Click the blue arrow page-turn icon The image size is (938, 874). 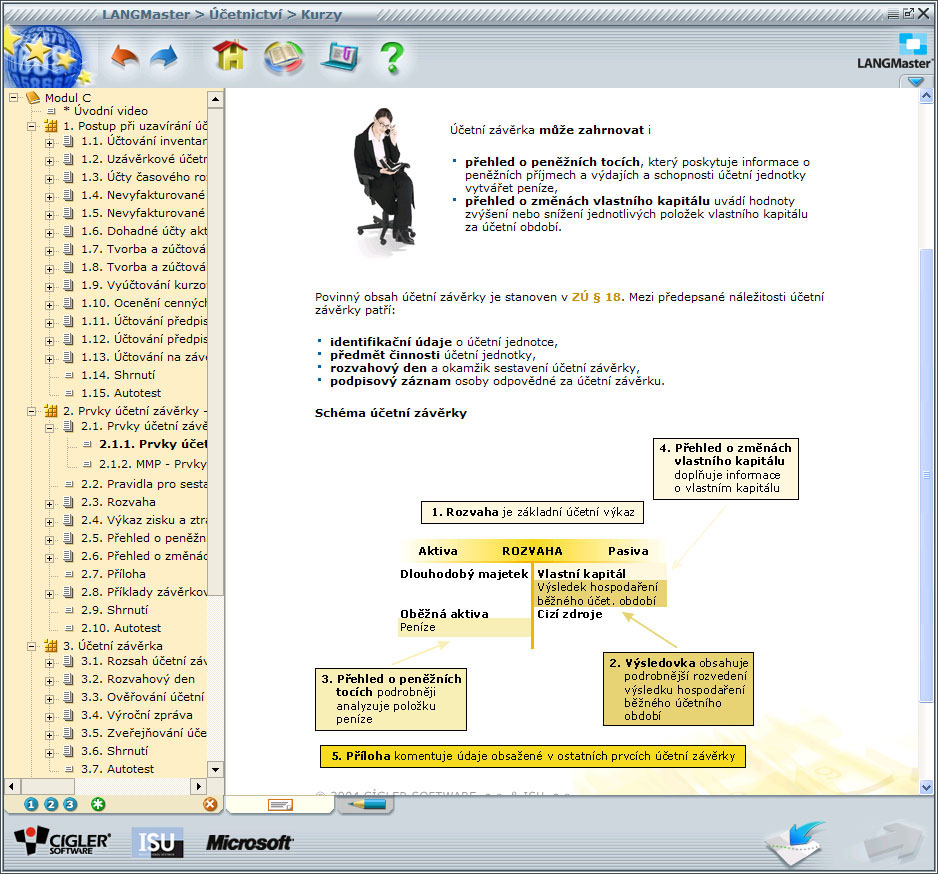[796, 842]
